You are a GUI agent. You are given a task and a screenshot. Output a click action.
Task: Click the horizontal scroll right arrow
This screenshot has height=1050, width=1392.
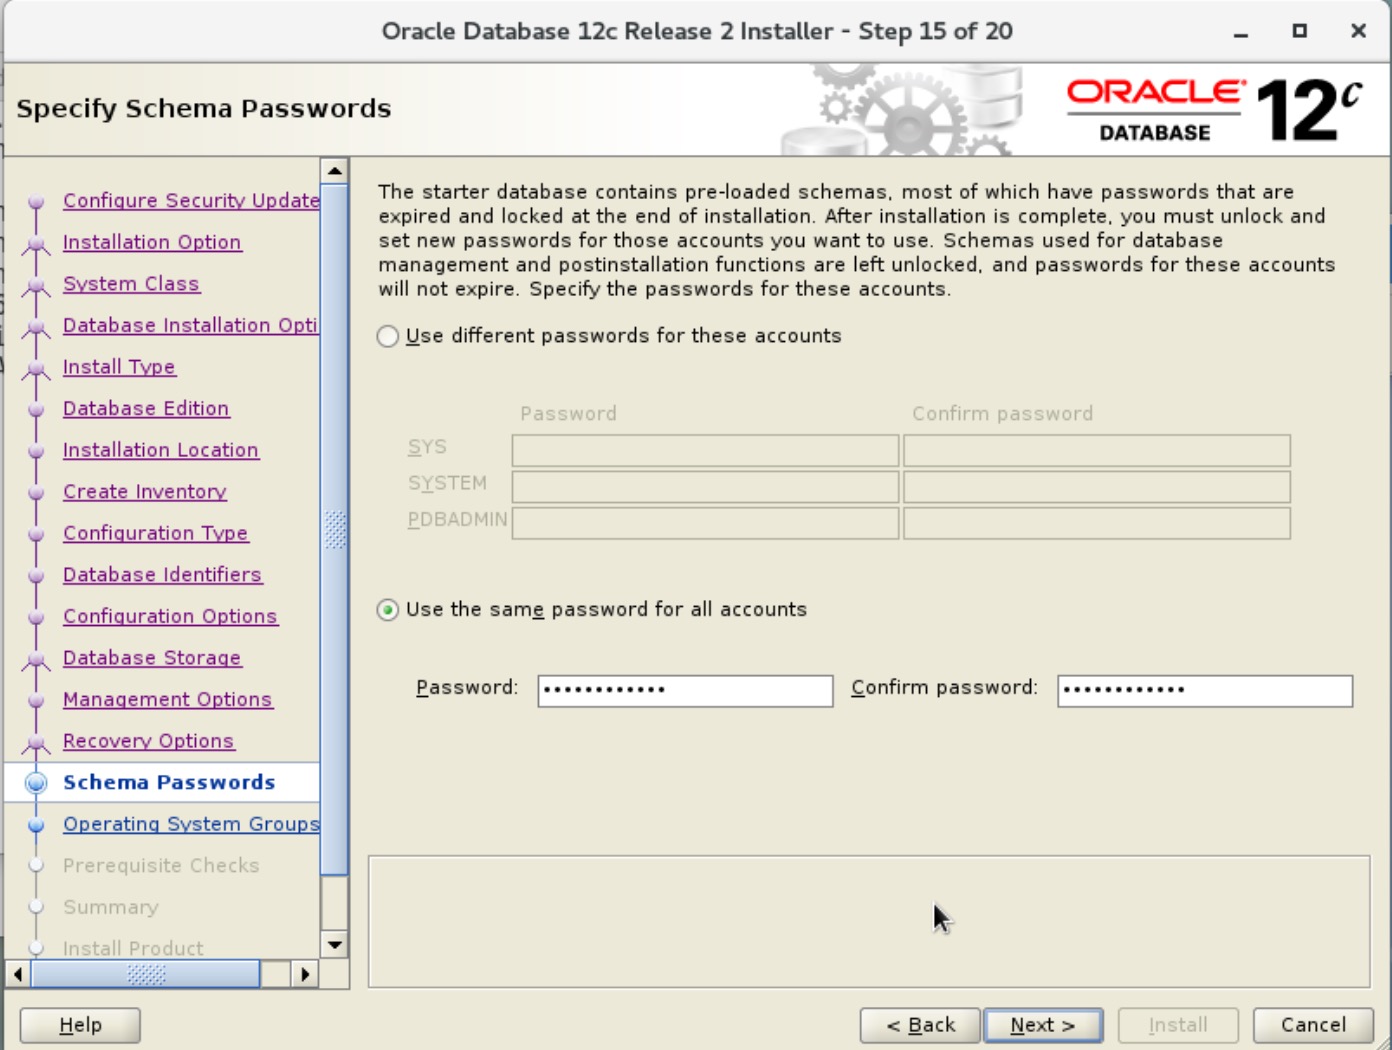[305, 974]
